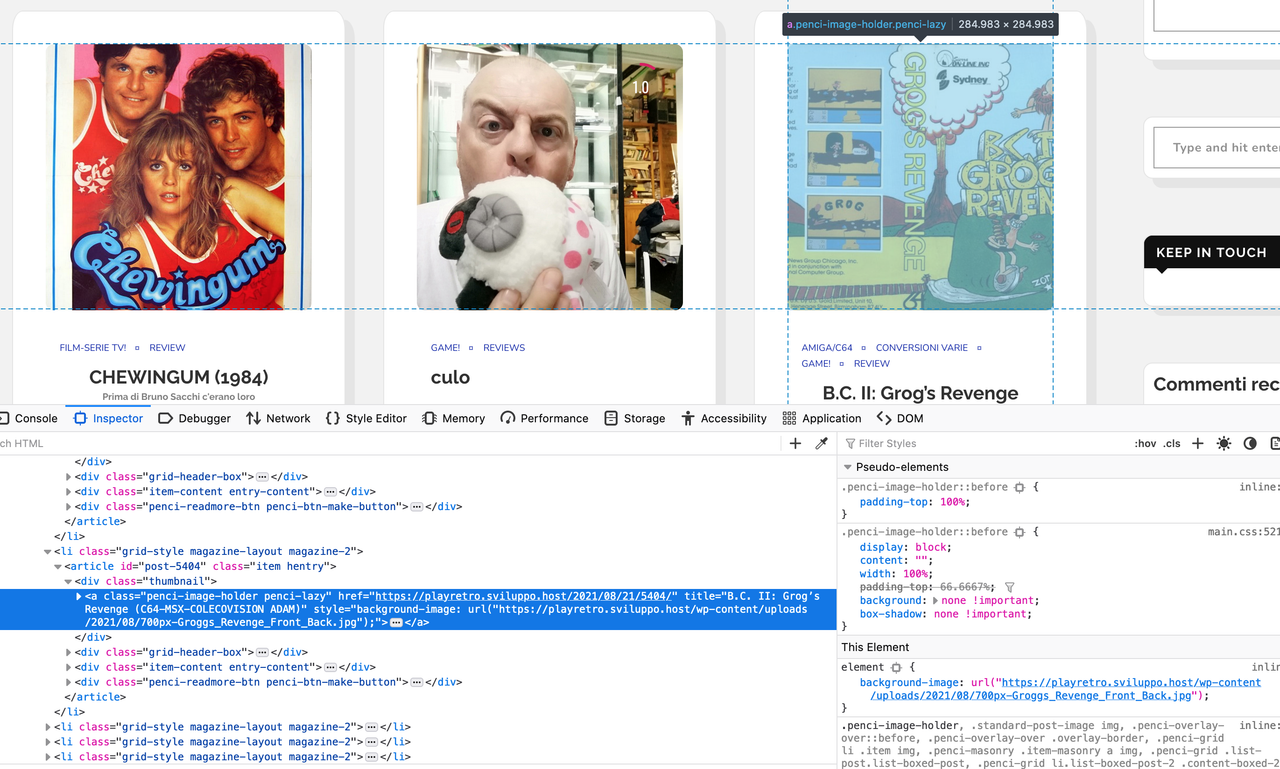
Task: Click filter icon next to overridden padding-top
Action: tap(1009, 587)
